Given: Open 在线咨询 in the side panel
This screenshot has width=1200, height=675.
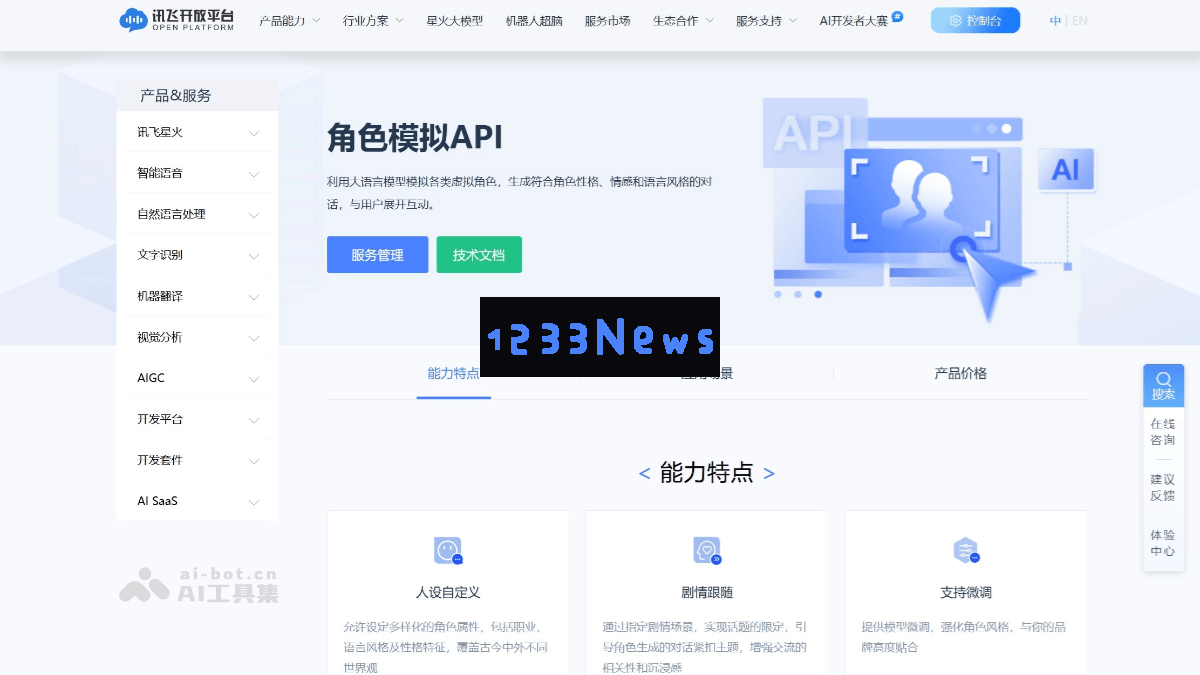Looking at the screenshot, I should [1163, 432].
